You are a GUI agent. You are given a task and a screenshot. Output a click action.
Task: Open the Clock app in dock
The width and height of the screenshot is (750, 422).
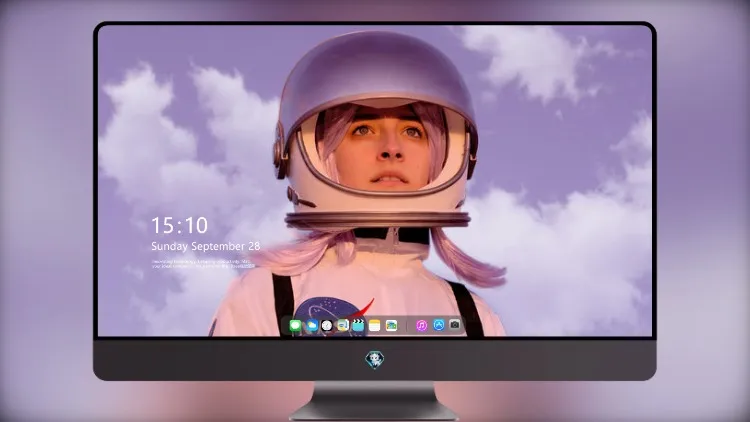[327, 326]
